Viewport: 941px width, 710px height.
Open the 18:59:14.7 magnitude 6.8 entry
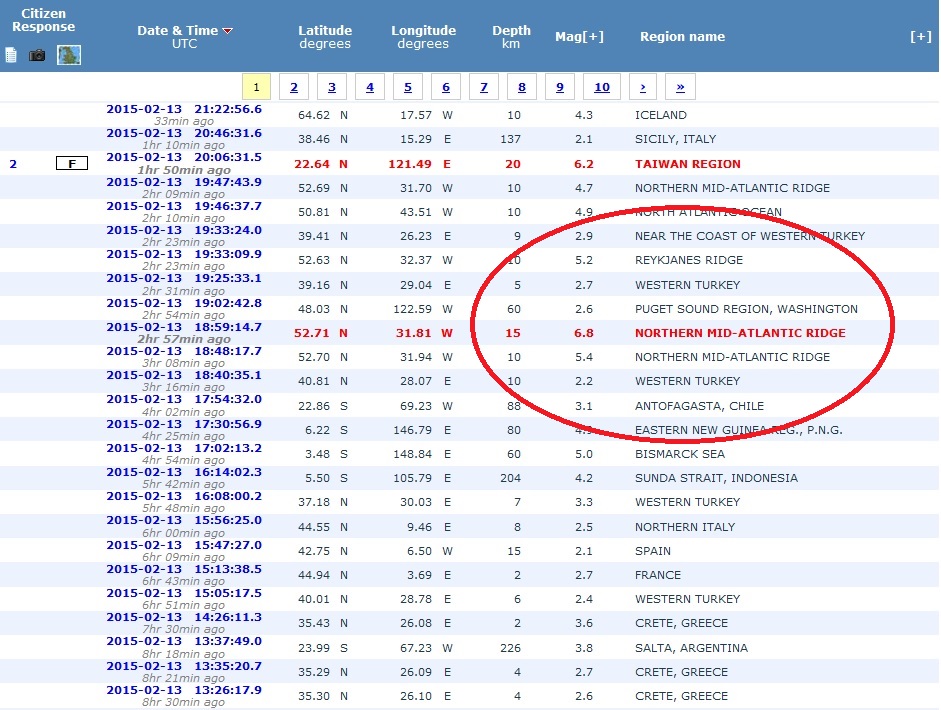[x=184, y=327]
